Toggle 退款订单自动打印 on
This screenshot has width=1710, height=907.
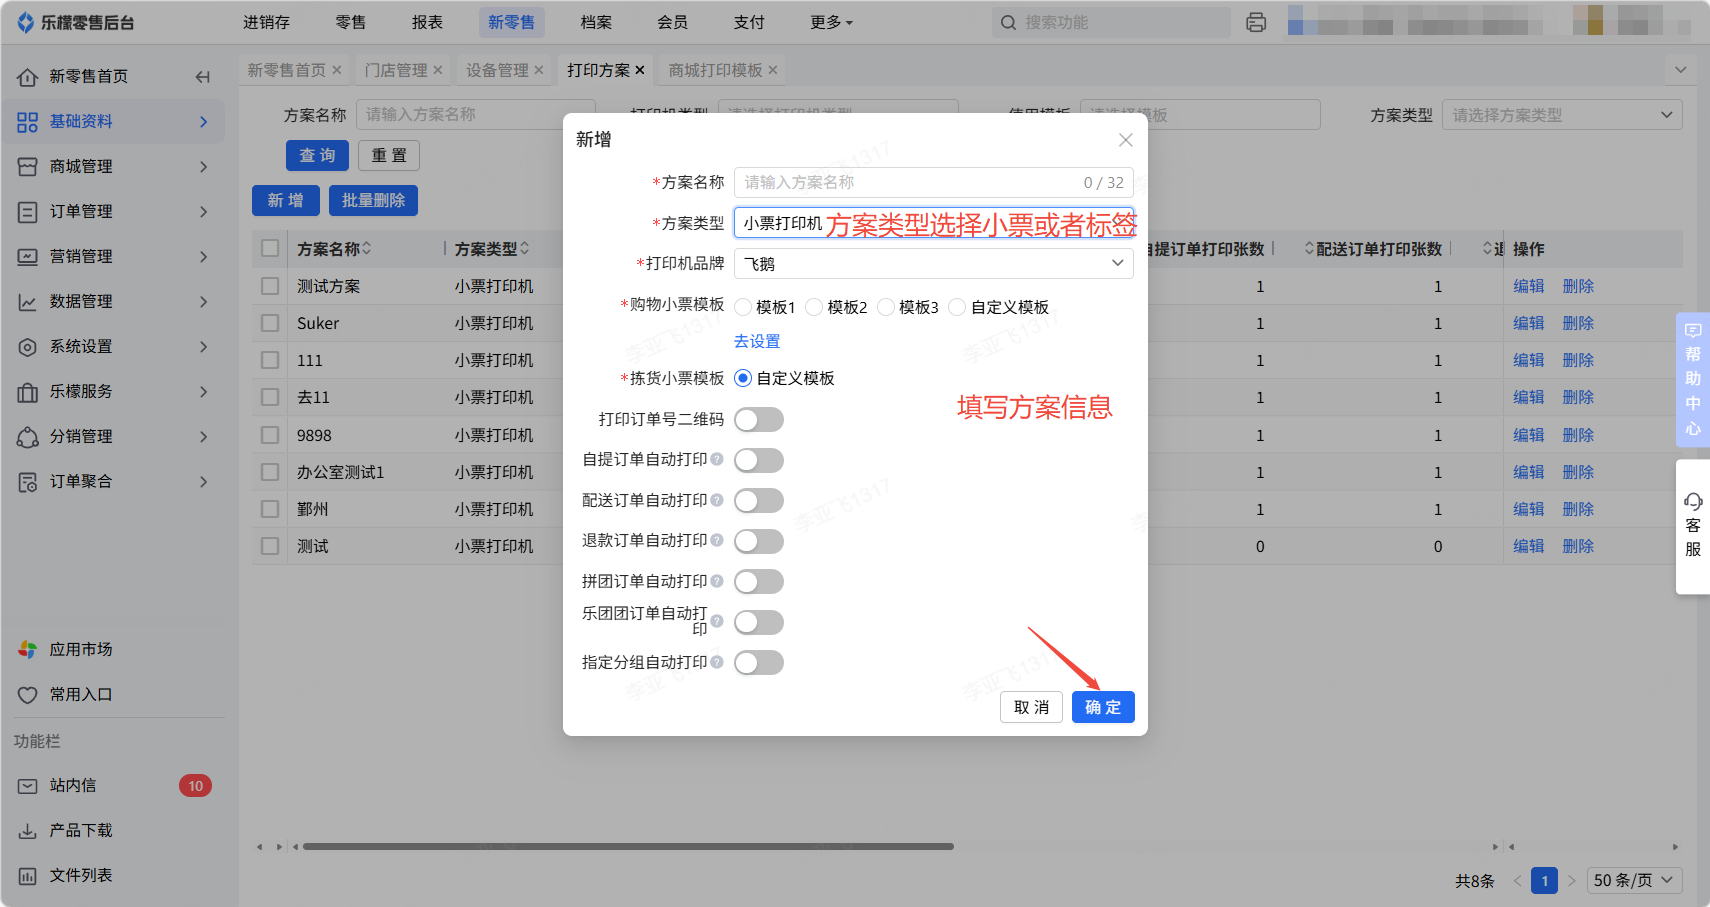(x=758, y=541)
